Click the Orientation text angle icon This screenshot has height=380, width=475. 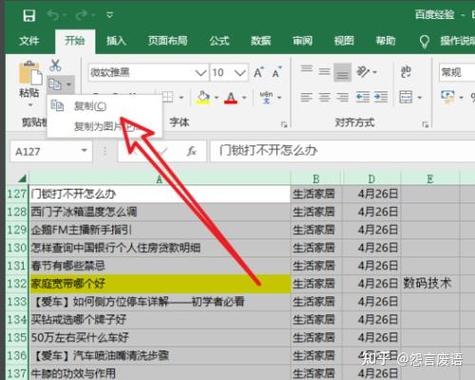pyautogui.click(x=364, y=71)
